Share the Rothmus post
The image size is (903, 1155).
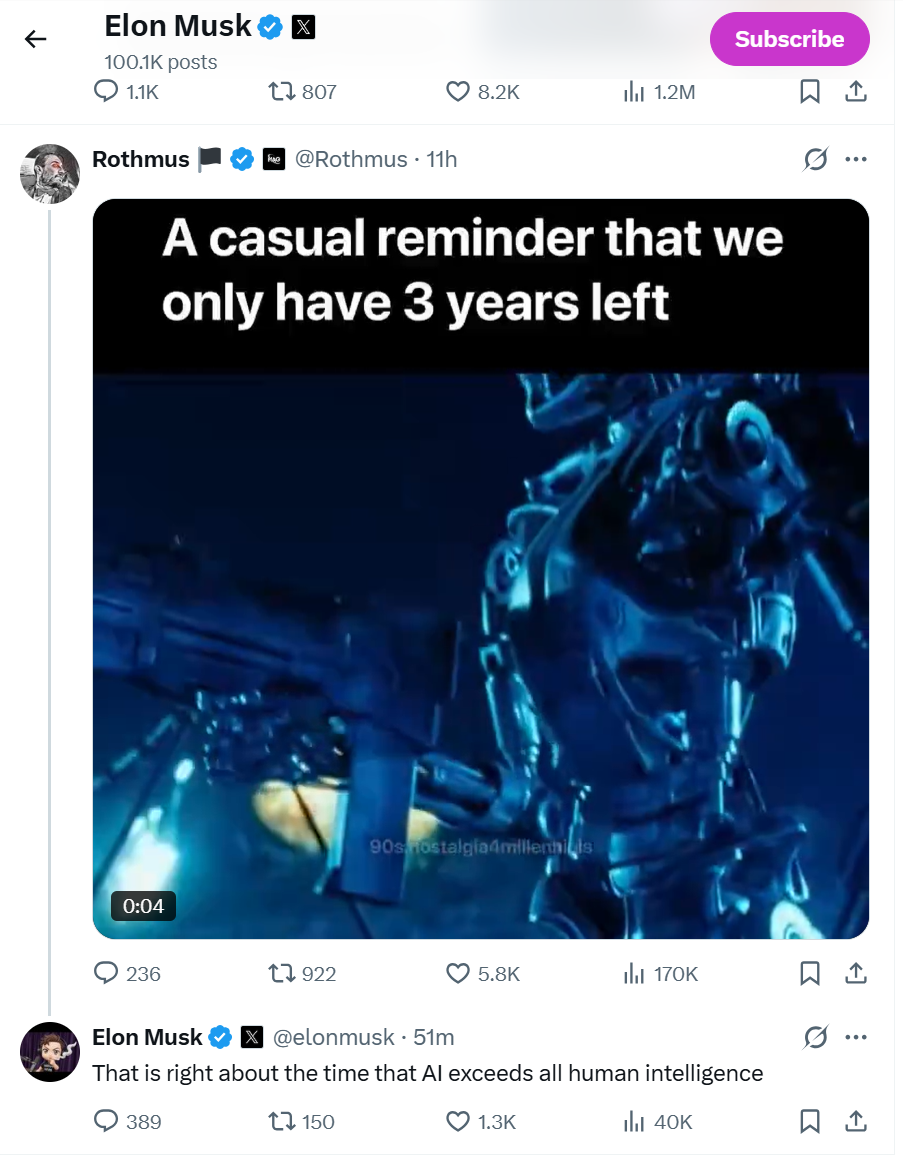click(x=855, y=973)
